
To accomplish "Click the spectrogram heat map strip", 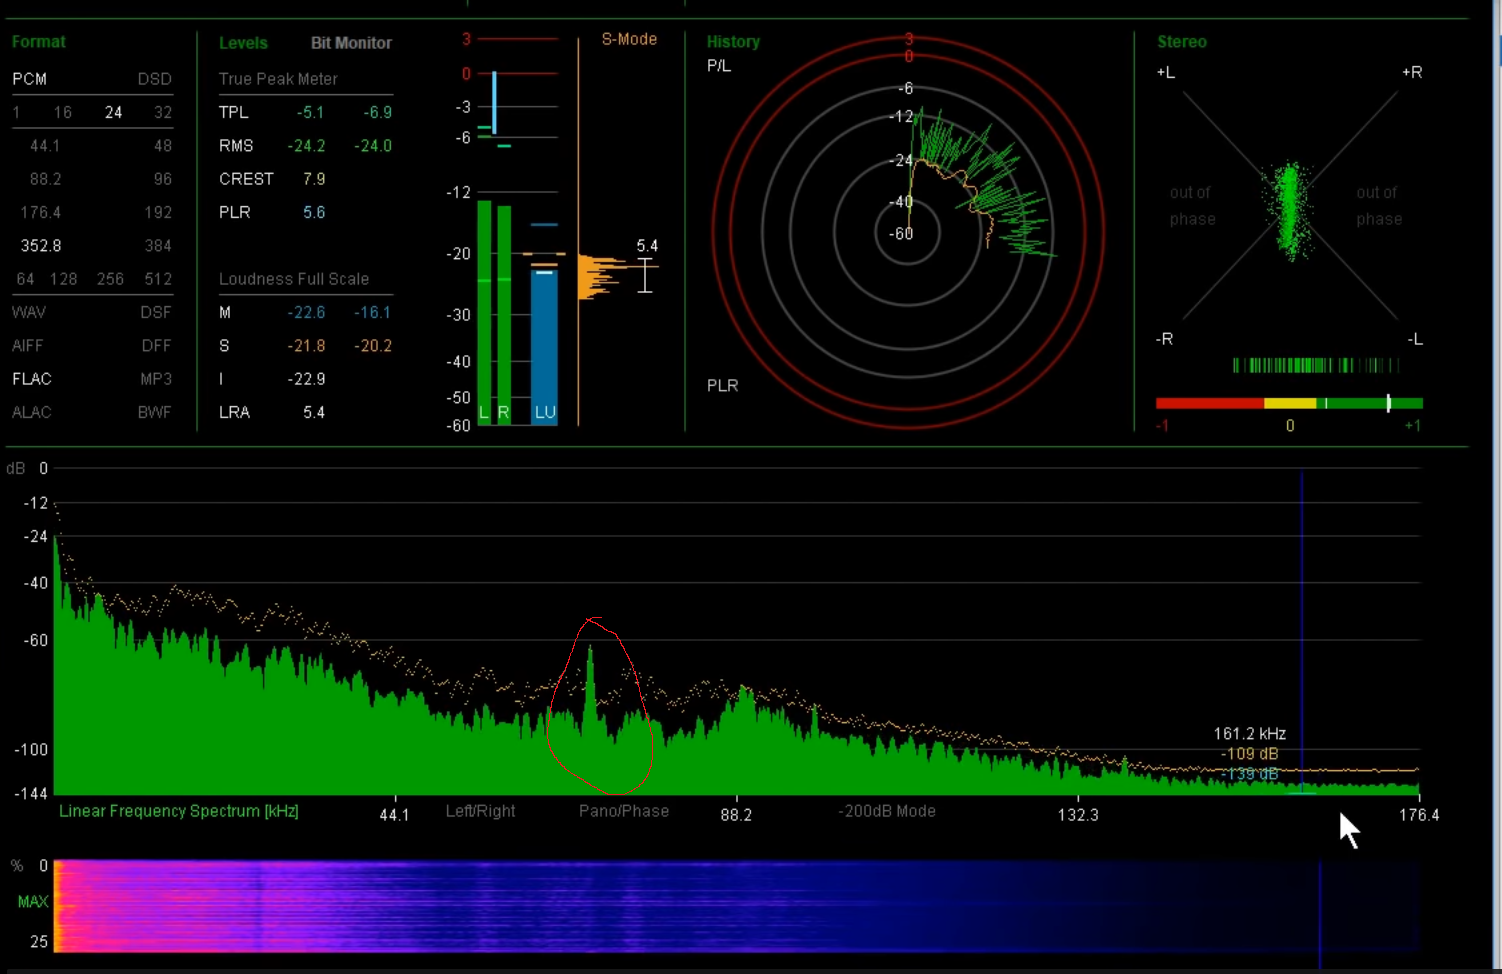I will (737, 906).
